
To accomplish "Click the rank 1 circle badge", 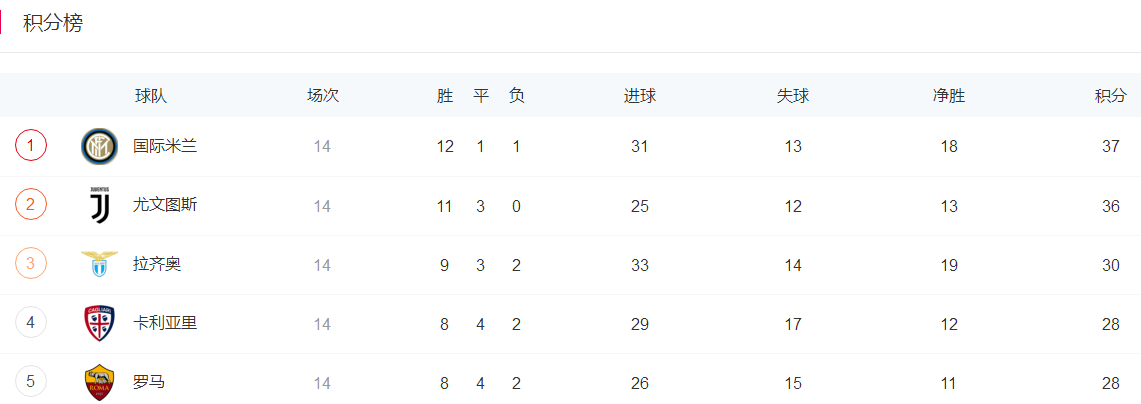I will click(31, 146).
